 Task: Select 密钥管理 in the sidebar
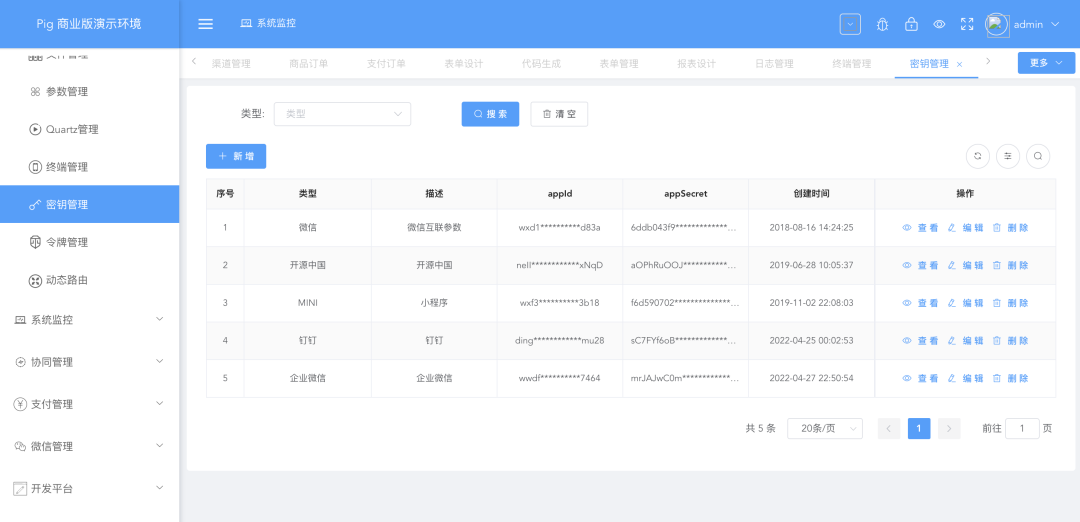[x=90, y=205]
